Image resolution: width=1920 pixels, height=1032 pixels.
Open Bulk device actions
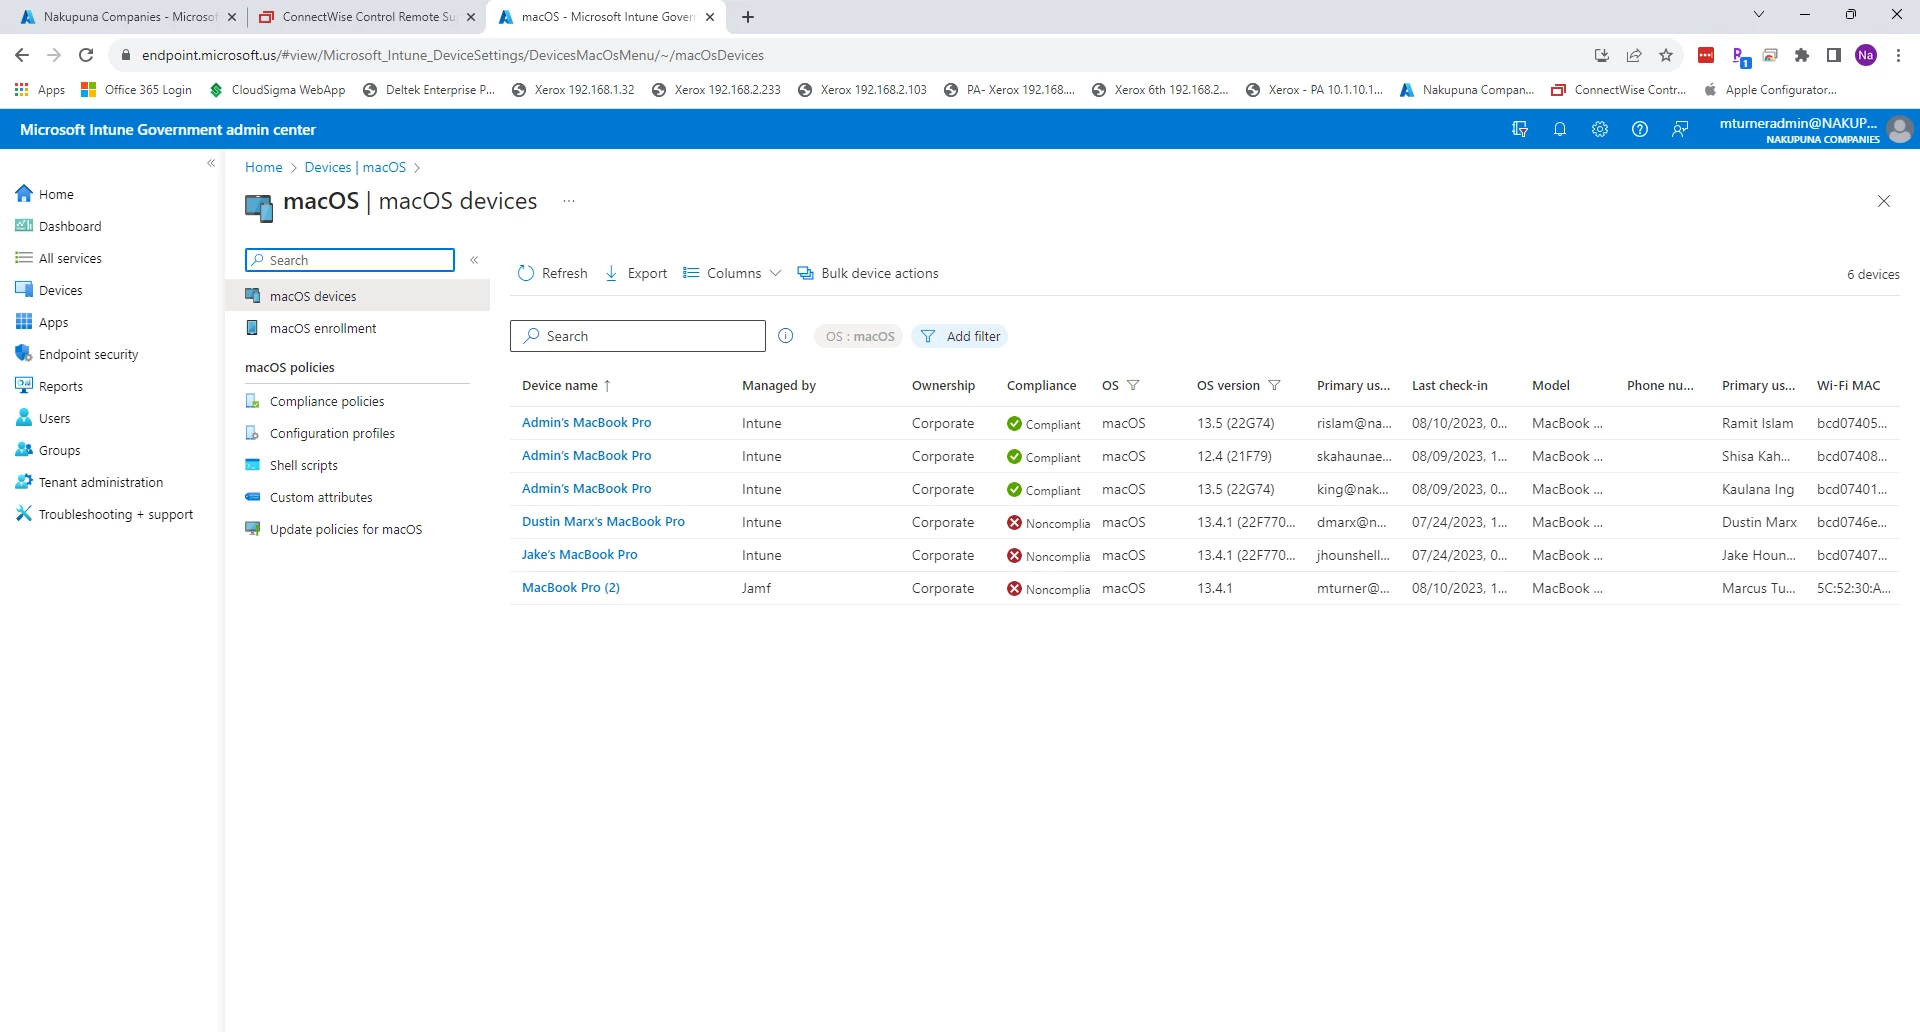point(868,273)
